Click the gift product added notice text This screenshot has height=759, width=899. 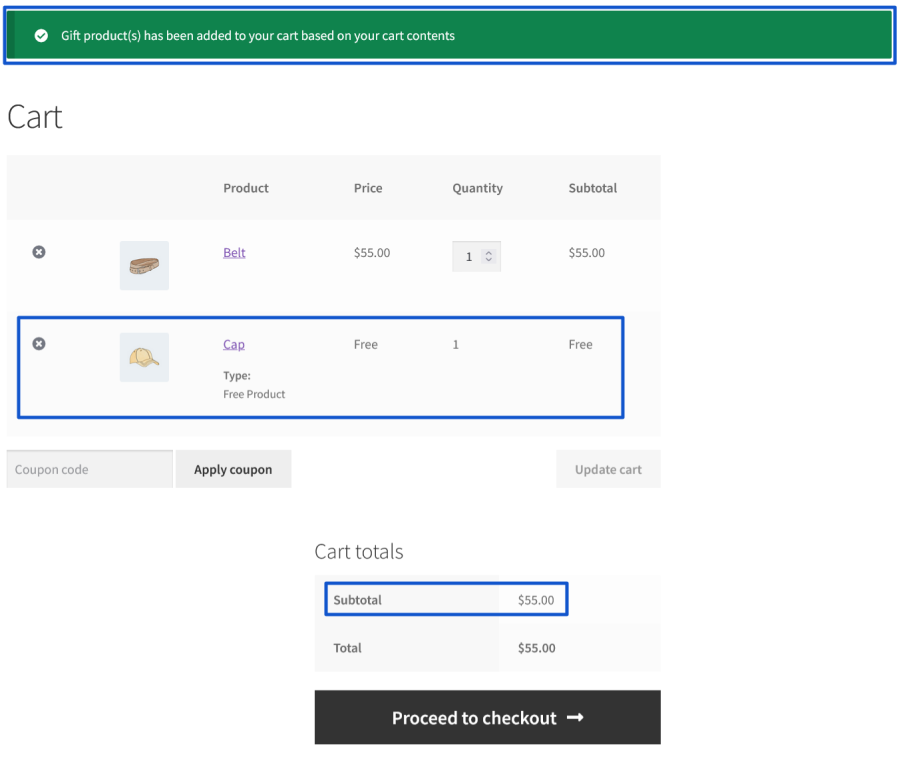(x=258, y=36)
